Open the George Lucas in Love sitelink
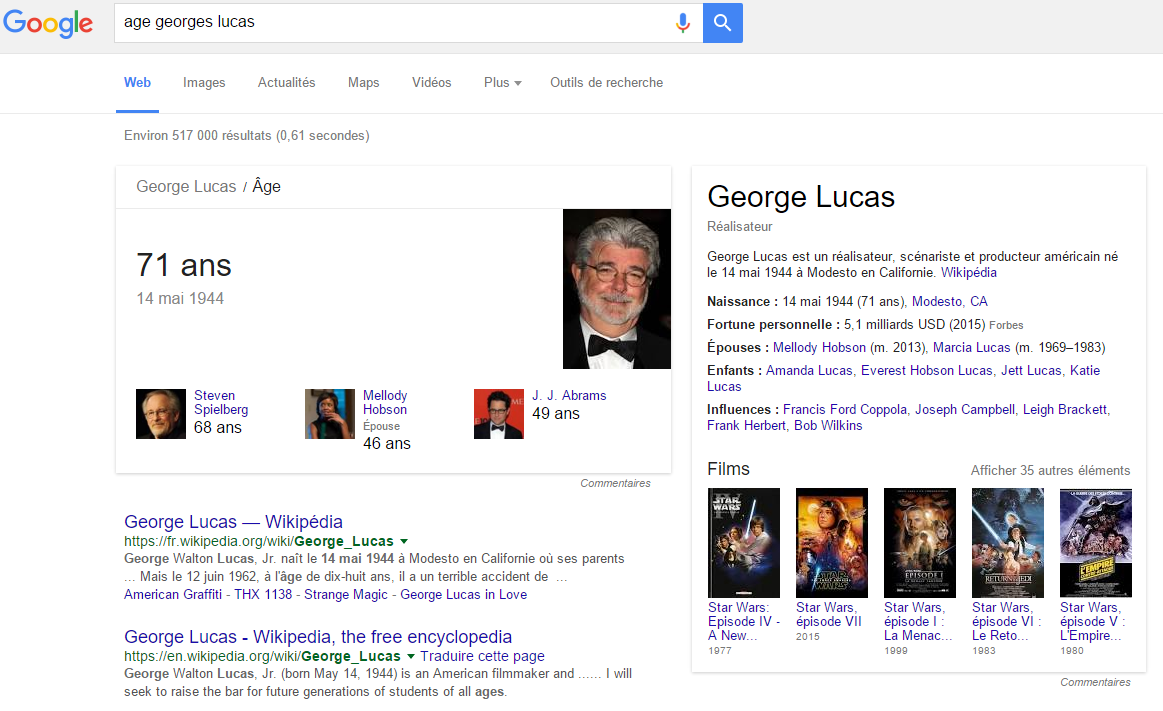Screen dimensions: 1163x711 (x=464, y=595)
